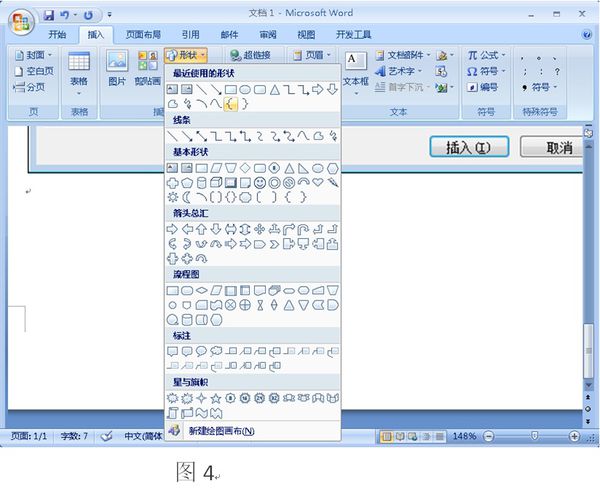Choose highlighted left brace in recent shapes
The height and width of the screenshot is (492, 600).
(230, 104)
